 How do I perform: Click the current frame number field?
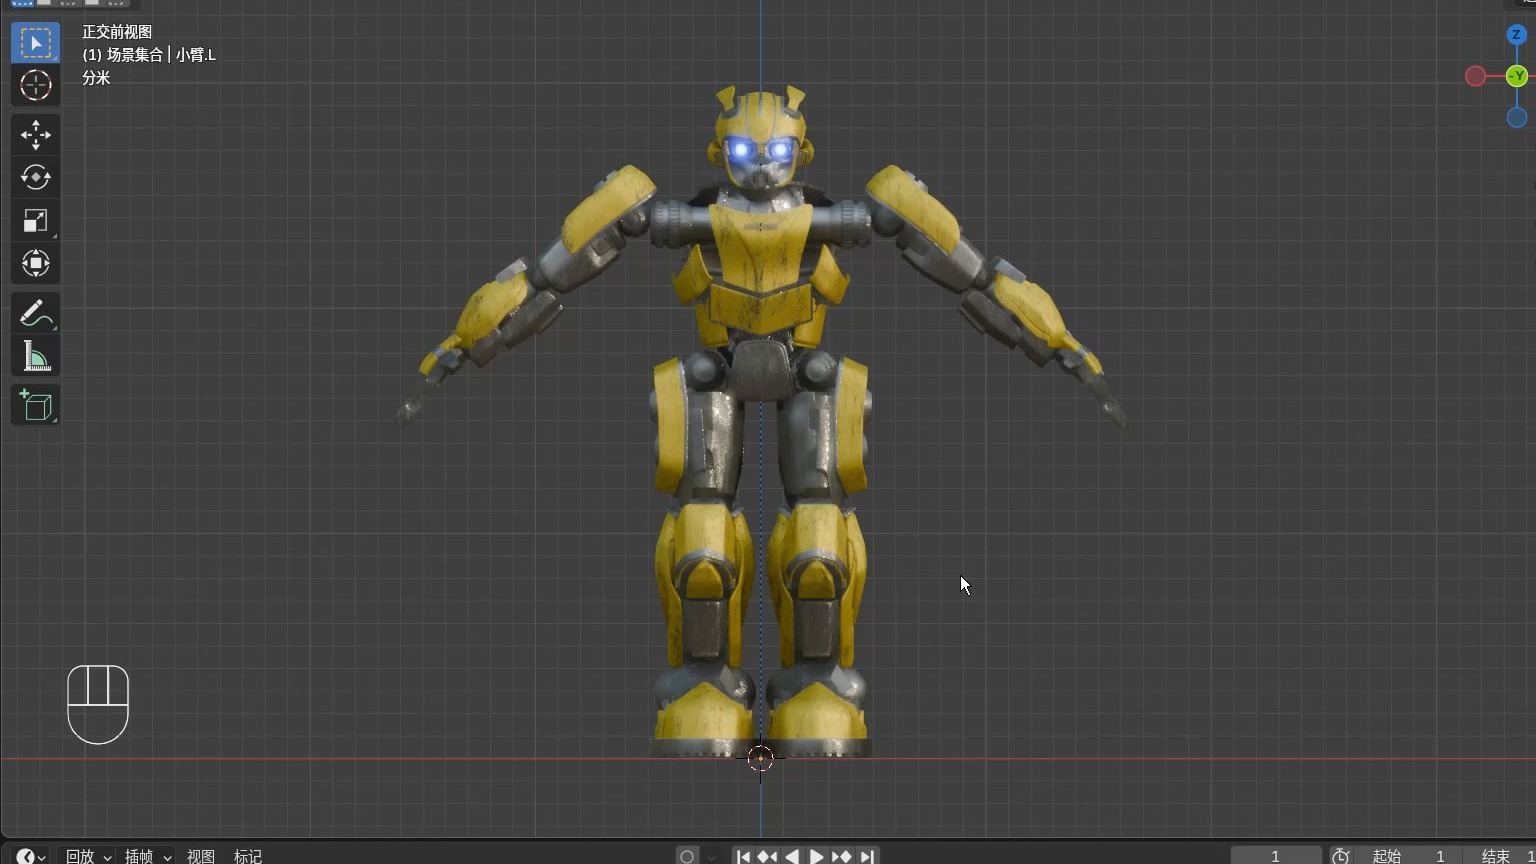(x=1275, y=856)
